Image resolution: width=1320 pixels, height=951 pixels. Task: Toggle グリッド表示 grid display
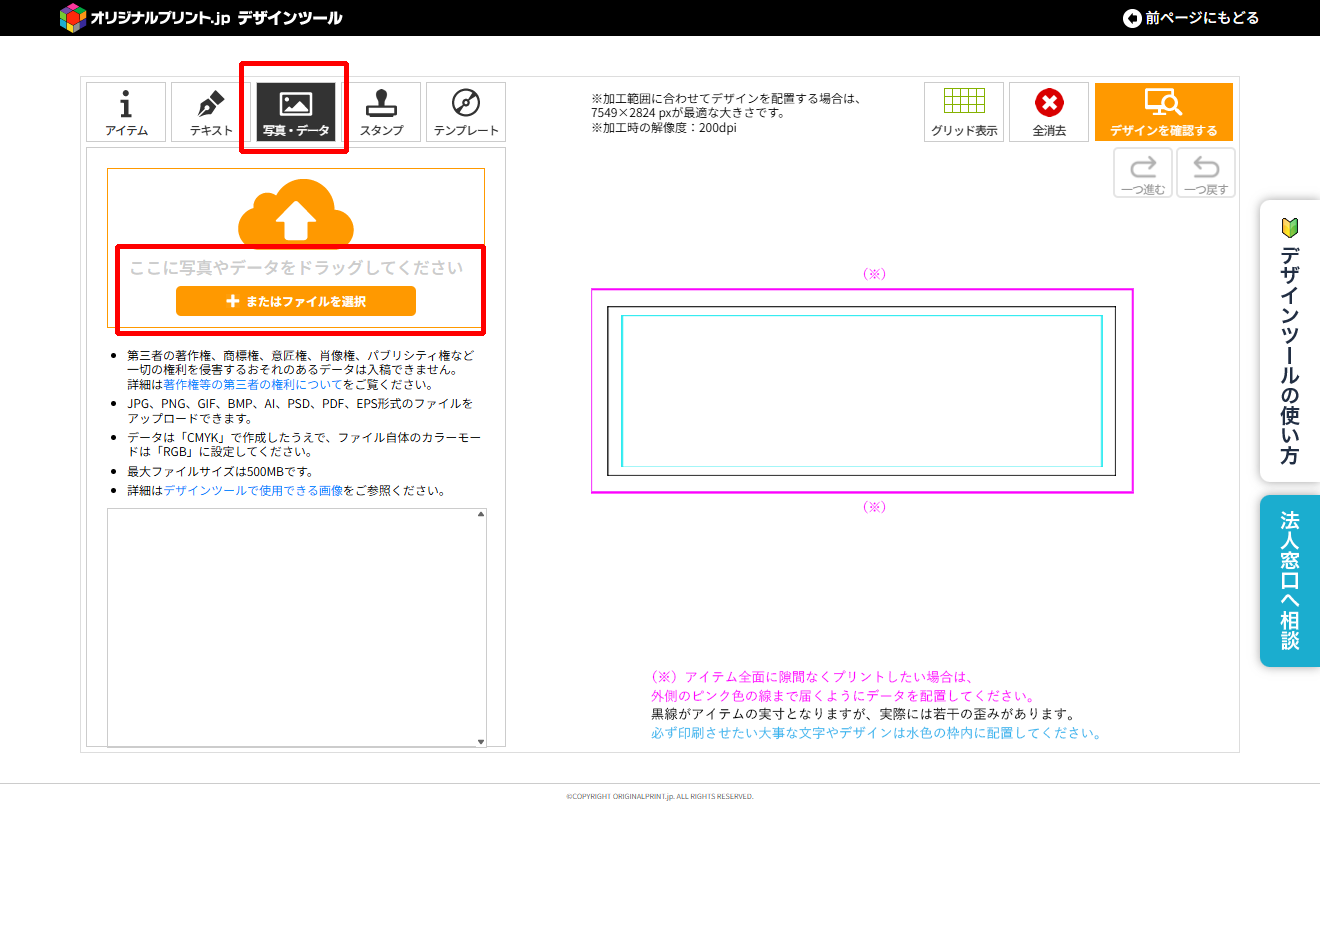coord(964,112)
